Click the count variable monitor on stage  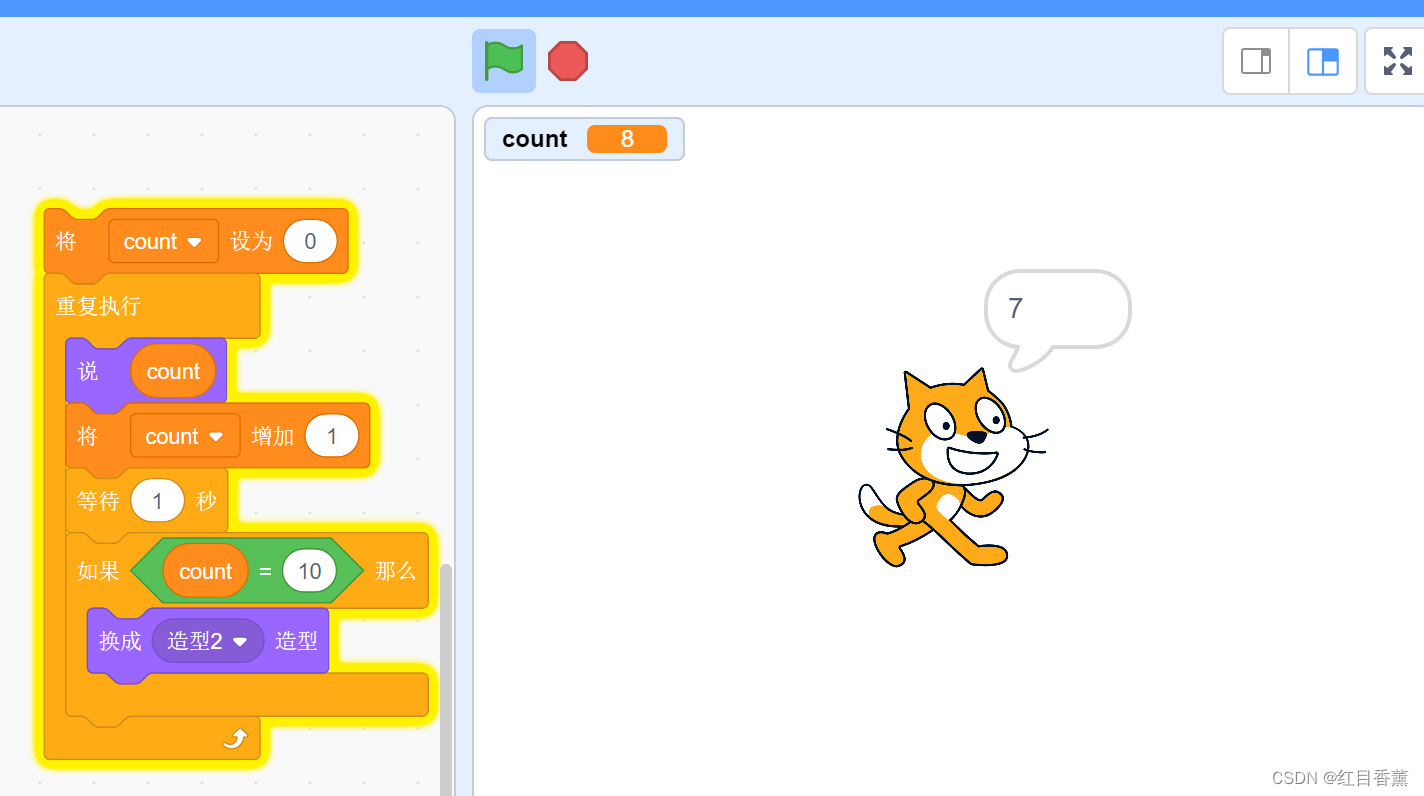[x=584, y=139]
